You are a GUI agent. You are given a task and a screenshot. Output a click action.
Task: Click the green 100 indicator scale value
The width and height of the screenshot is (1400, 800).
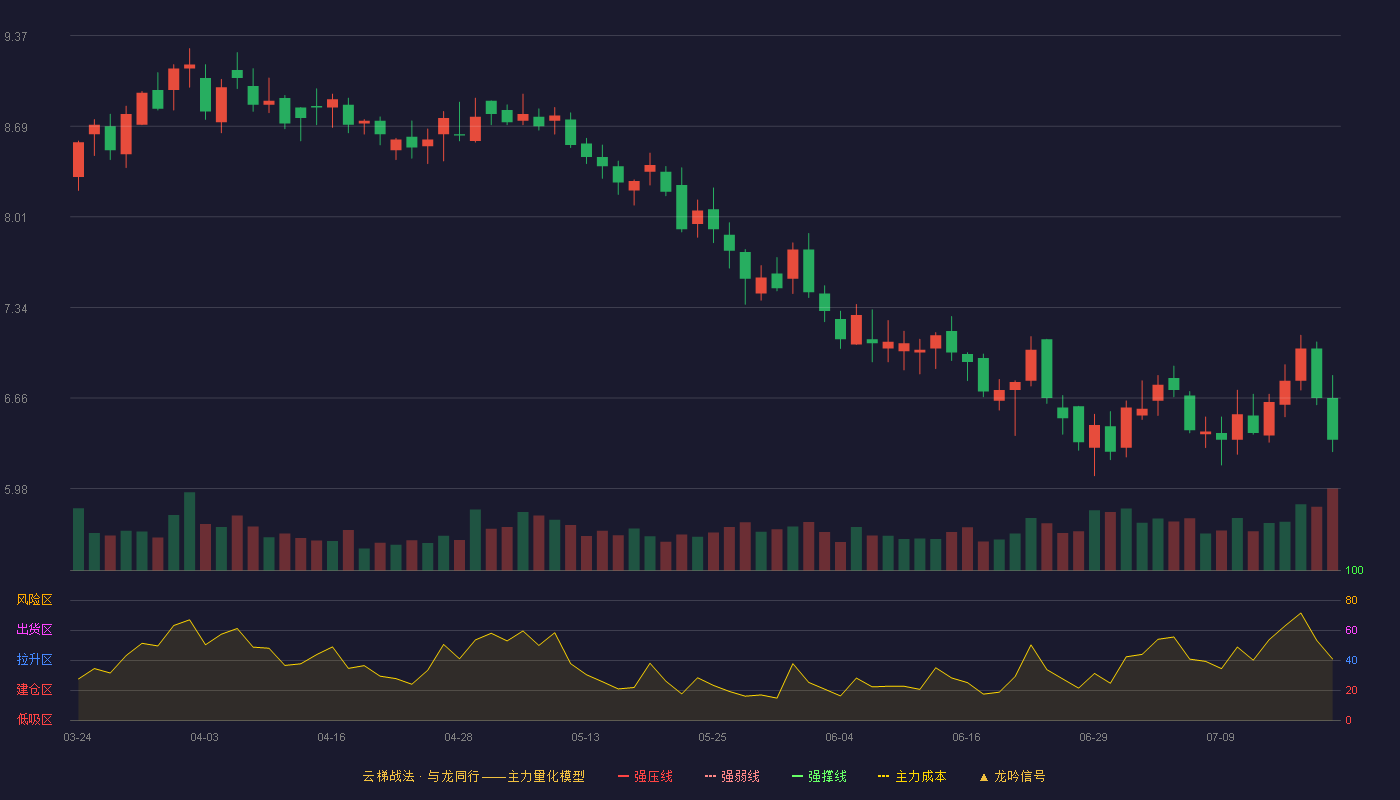click(1354, 571)
